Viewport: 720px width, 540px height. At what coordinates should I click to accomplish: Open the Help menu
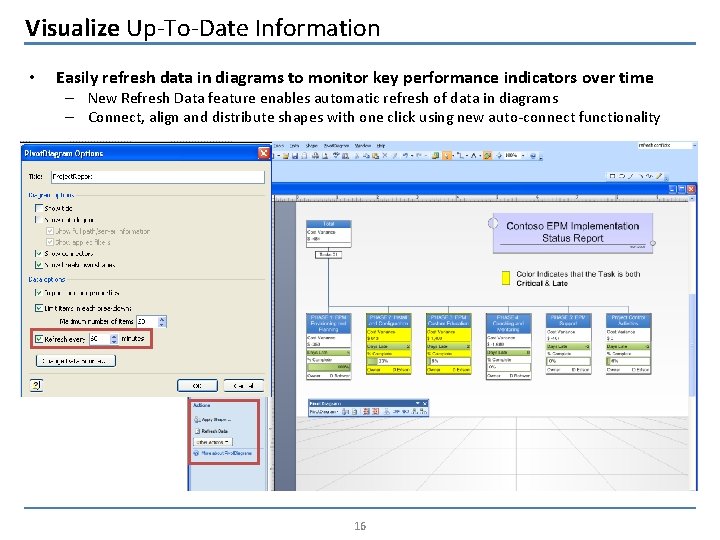click(x=381, y=146)
